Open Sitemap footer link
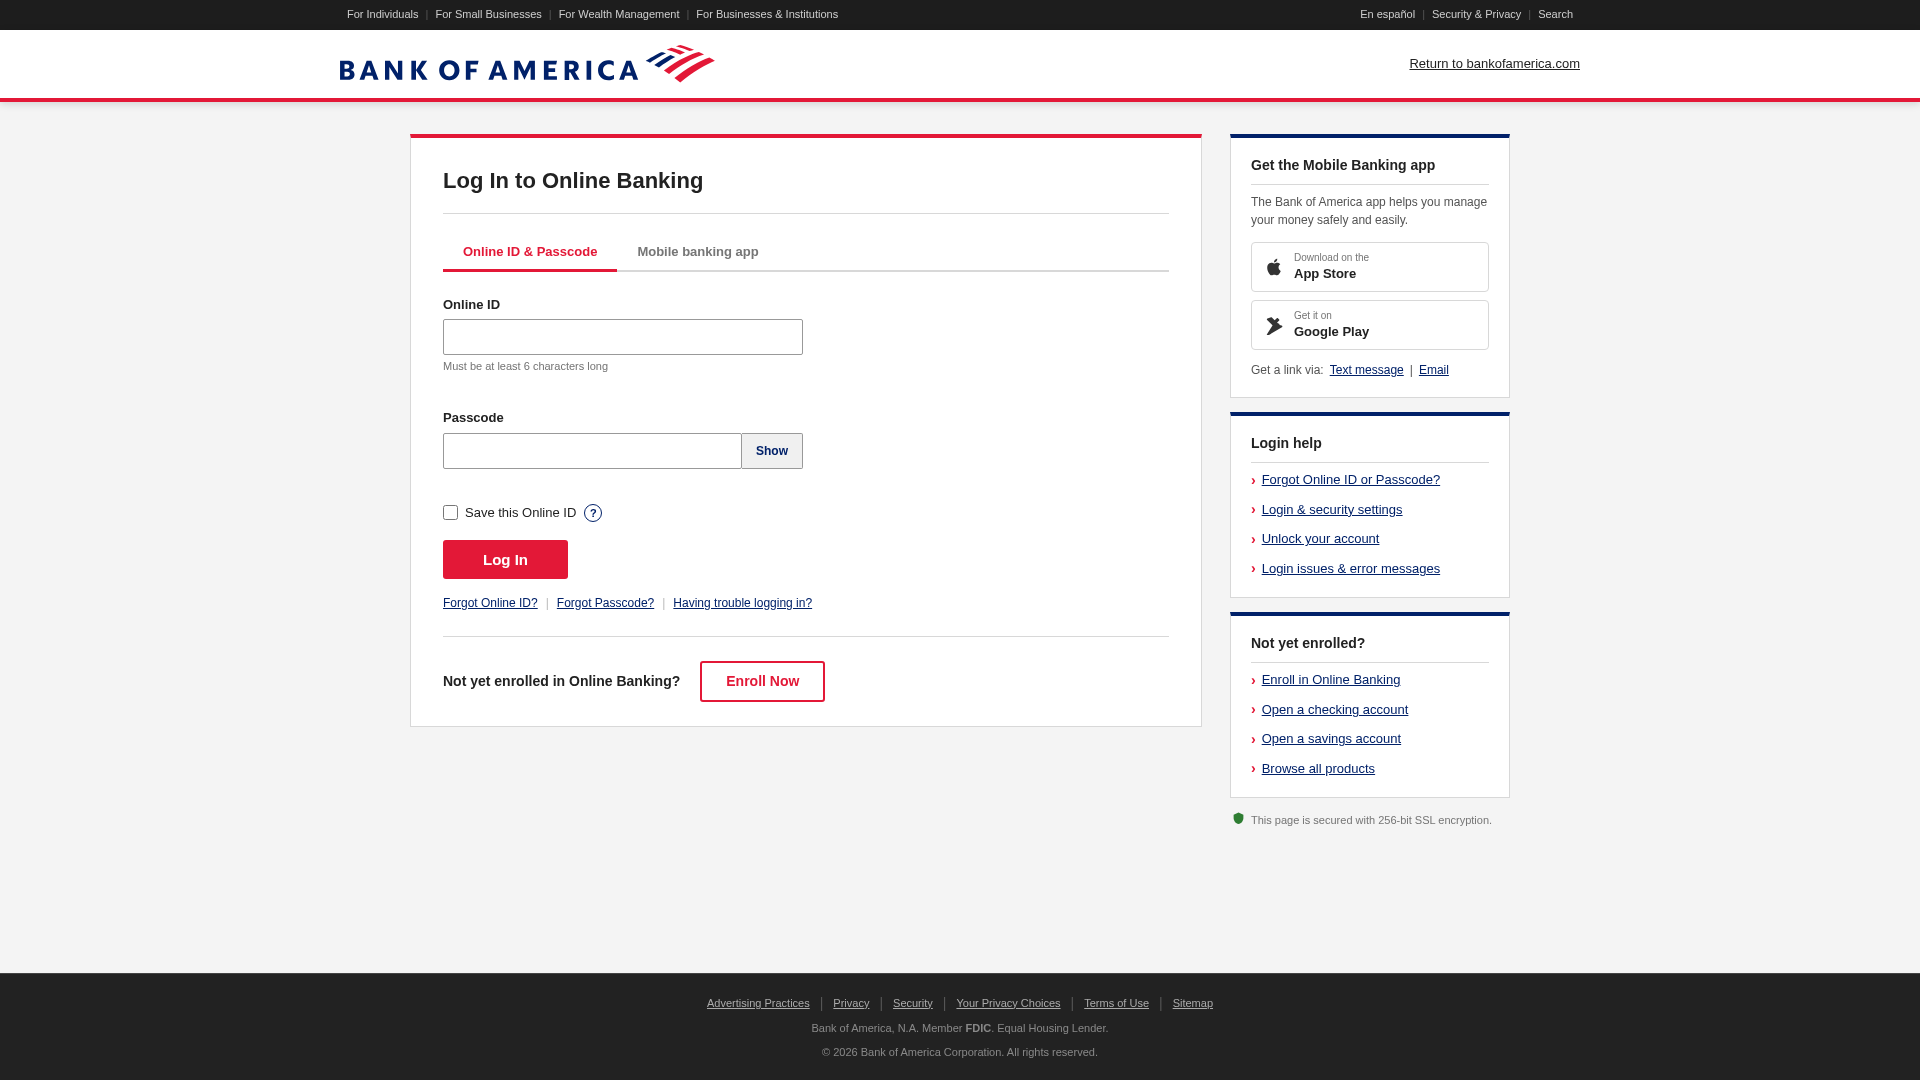Image resolution: width=1920 pixels, height=1080 pixels. tap(1193, 1003)
